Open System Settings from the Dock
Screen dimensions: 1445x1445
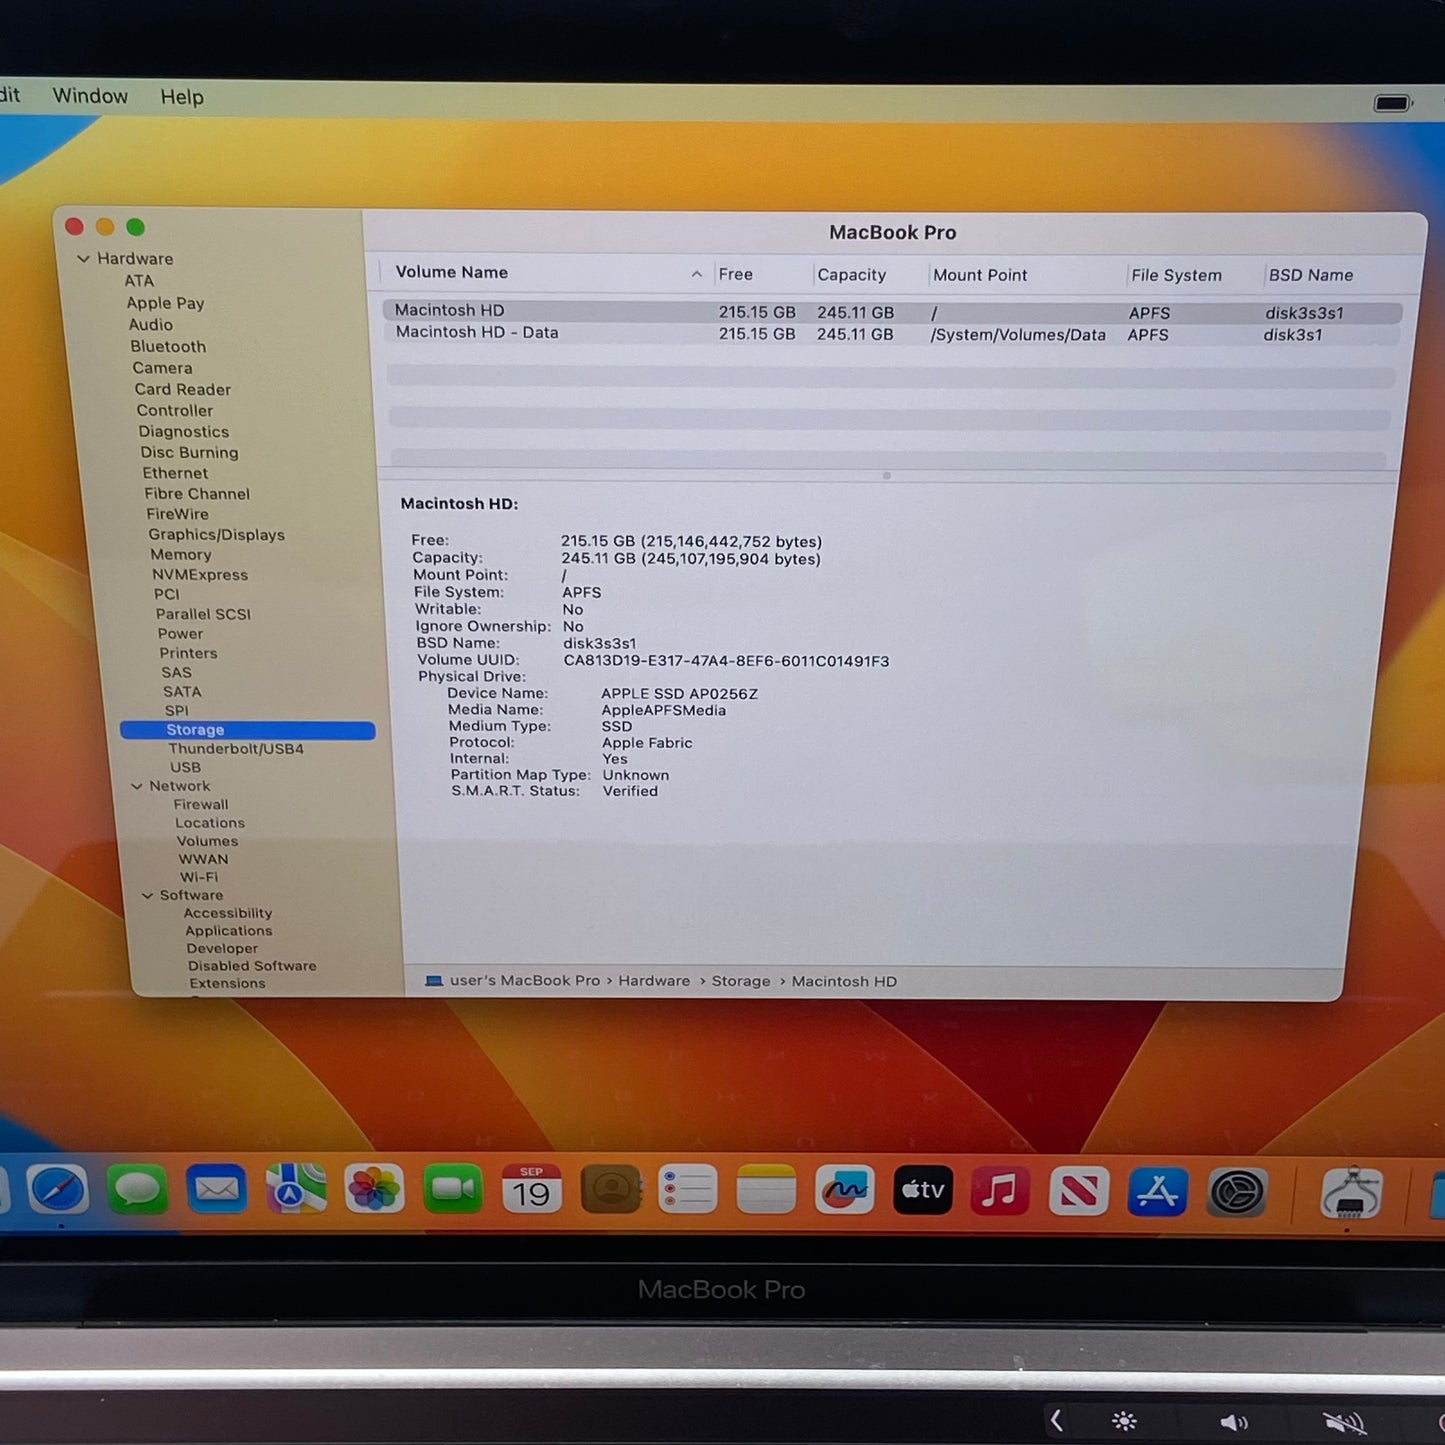coord(1237,1192)
